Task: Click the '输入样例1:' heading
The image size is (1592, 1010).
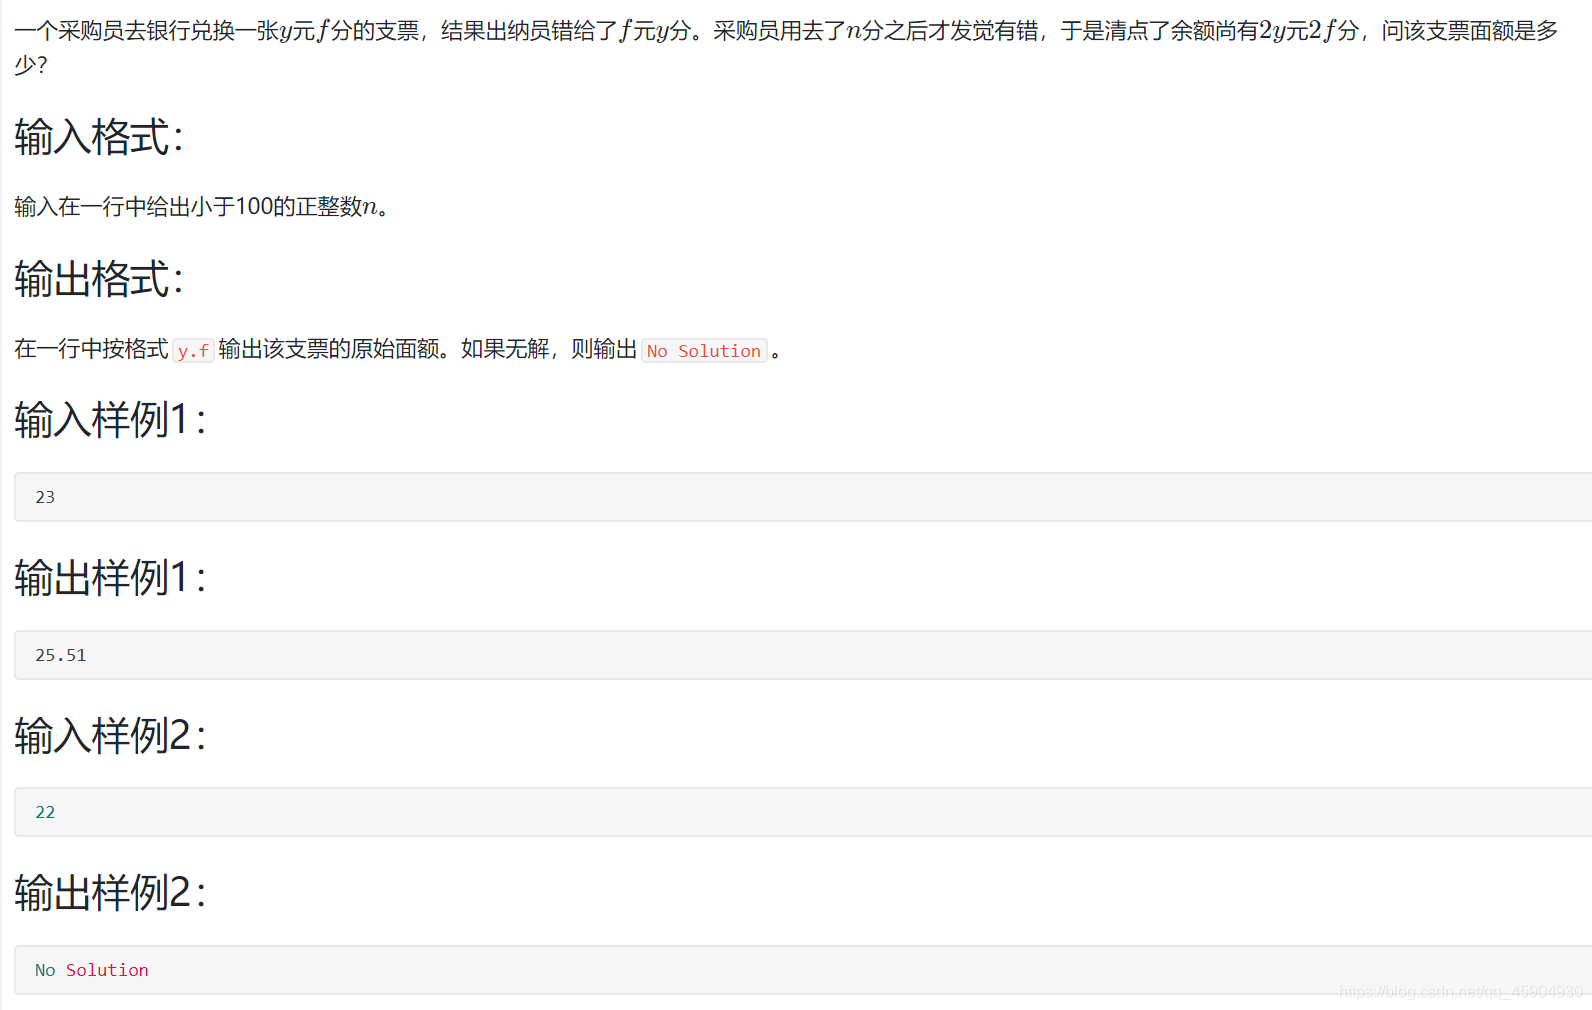Action: click(110, 420)
